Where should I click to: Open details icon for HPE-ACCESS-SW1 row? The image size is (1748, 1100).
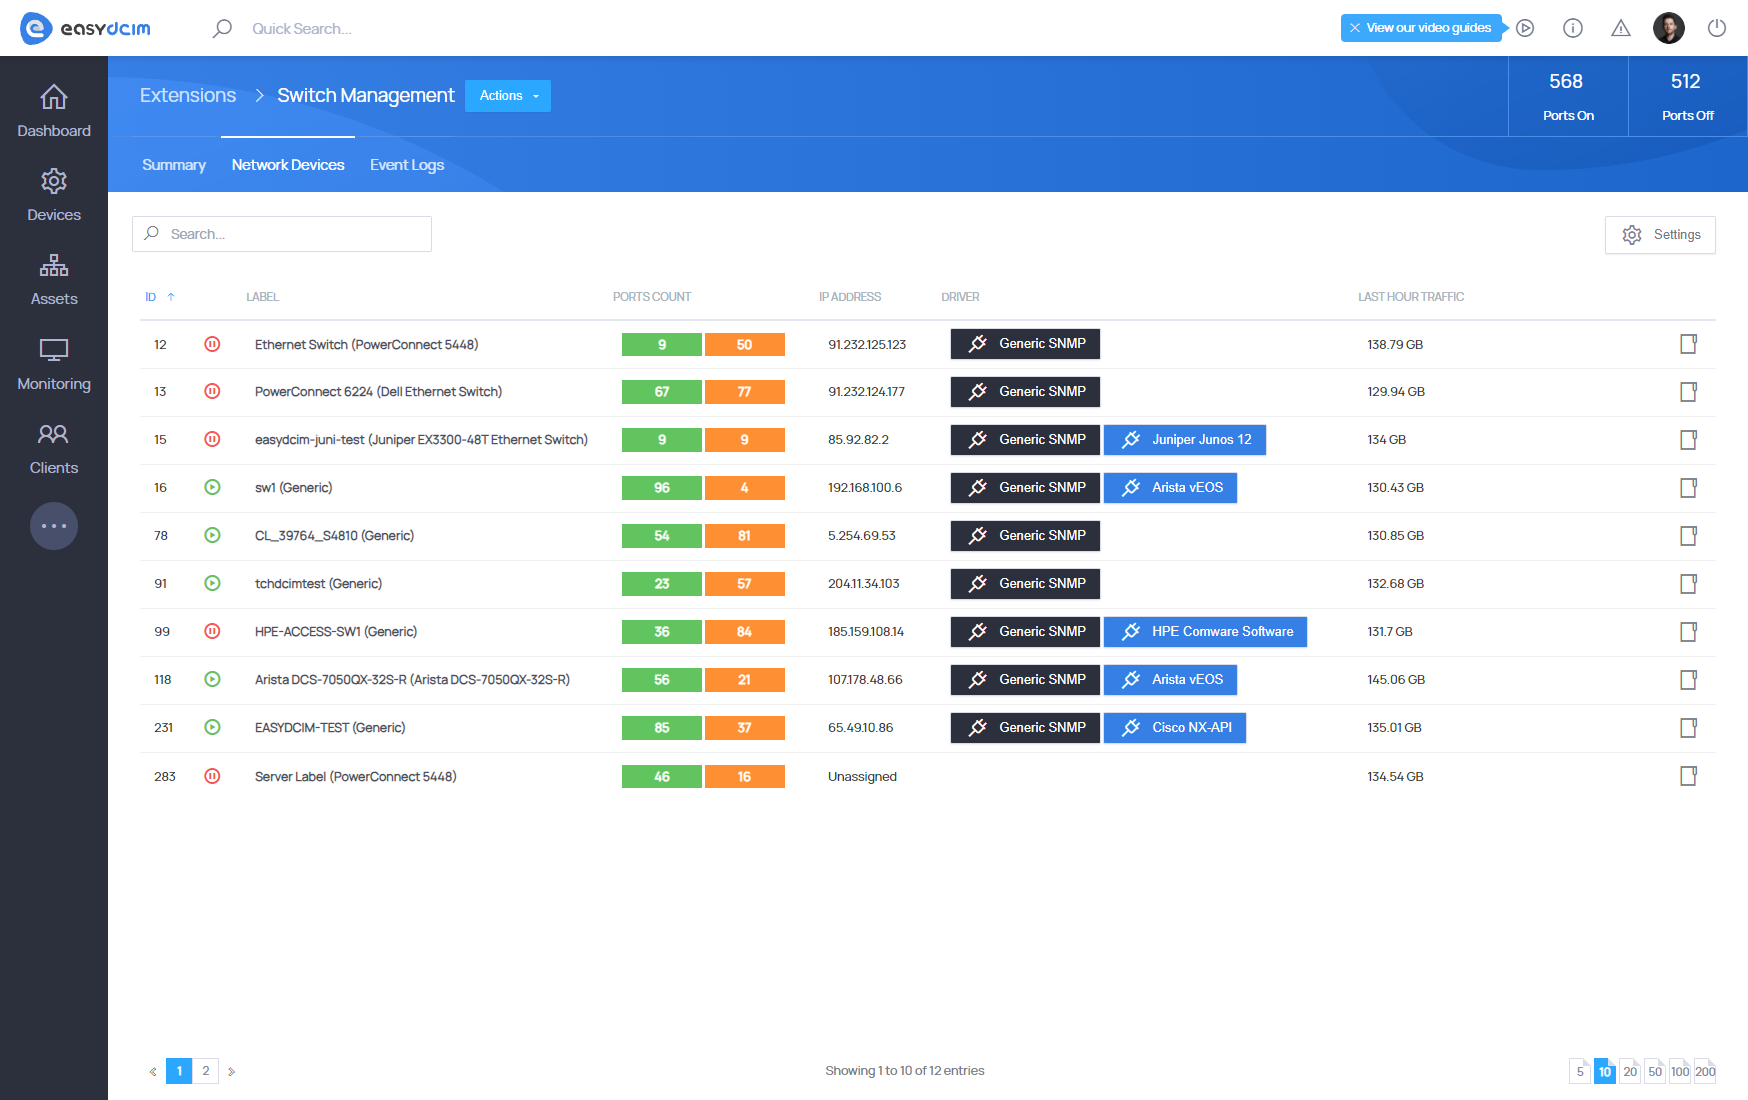(x=1688, y=632)
